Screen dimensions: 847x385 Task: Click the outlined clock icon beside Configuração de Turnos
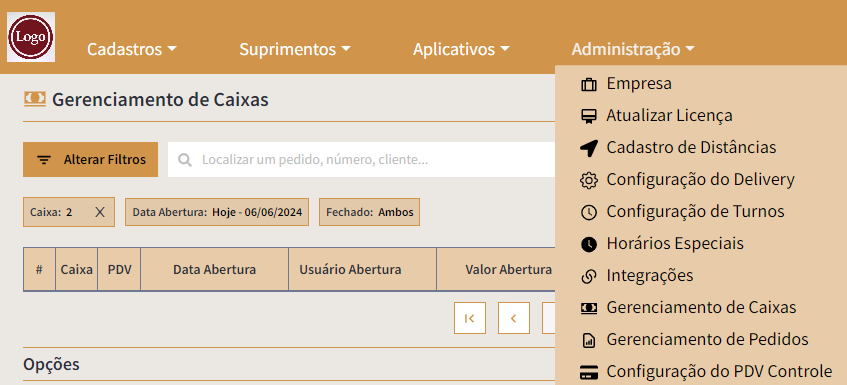[588, 212]
